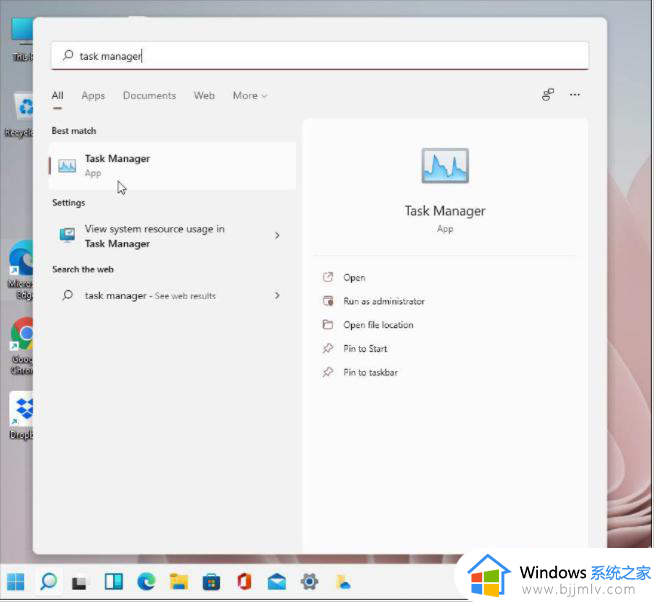Select Recycle Bin desktop icon

[19, 115]
